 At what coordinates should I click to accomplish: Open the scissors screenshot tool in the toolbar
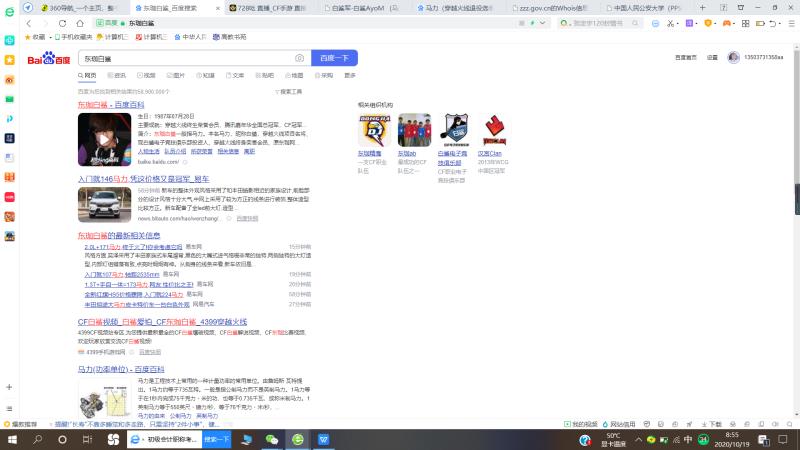coord(670,23)
